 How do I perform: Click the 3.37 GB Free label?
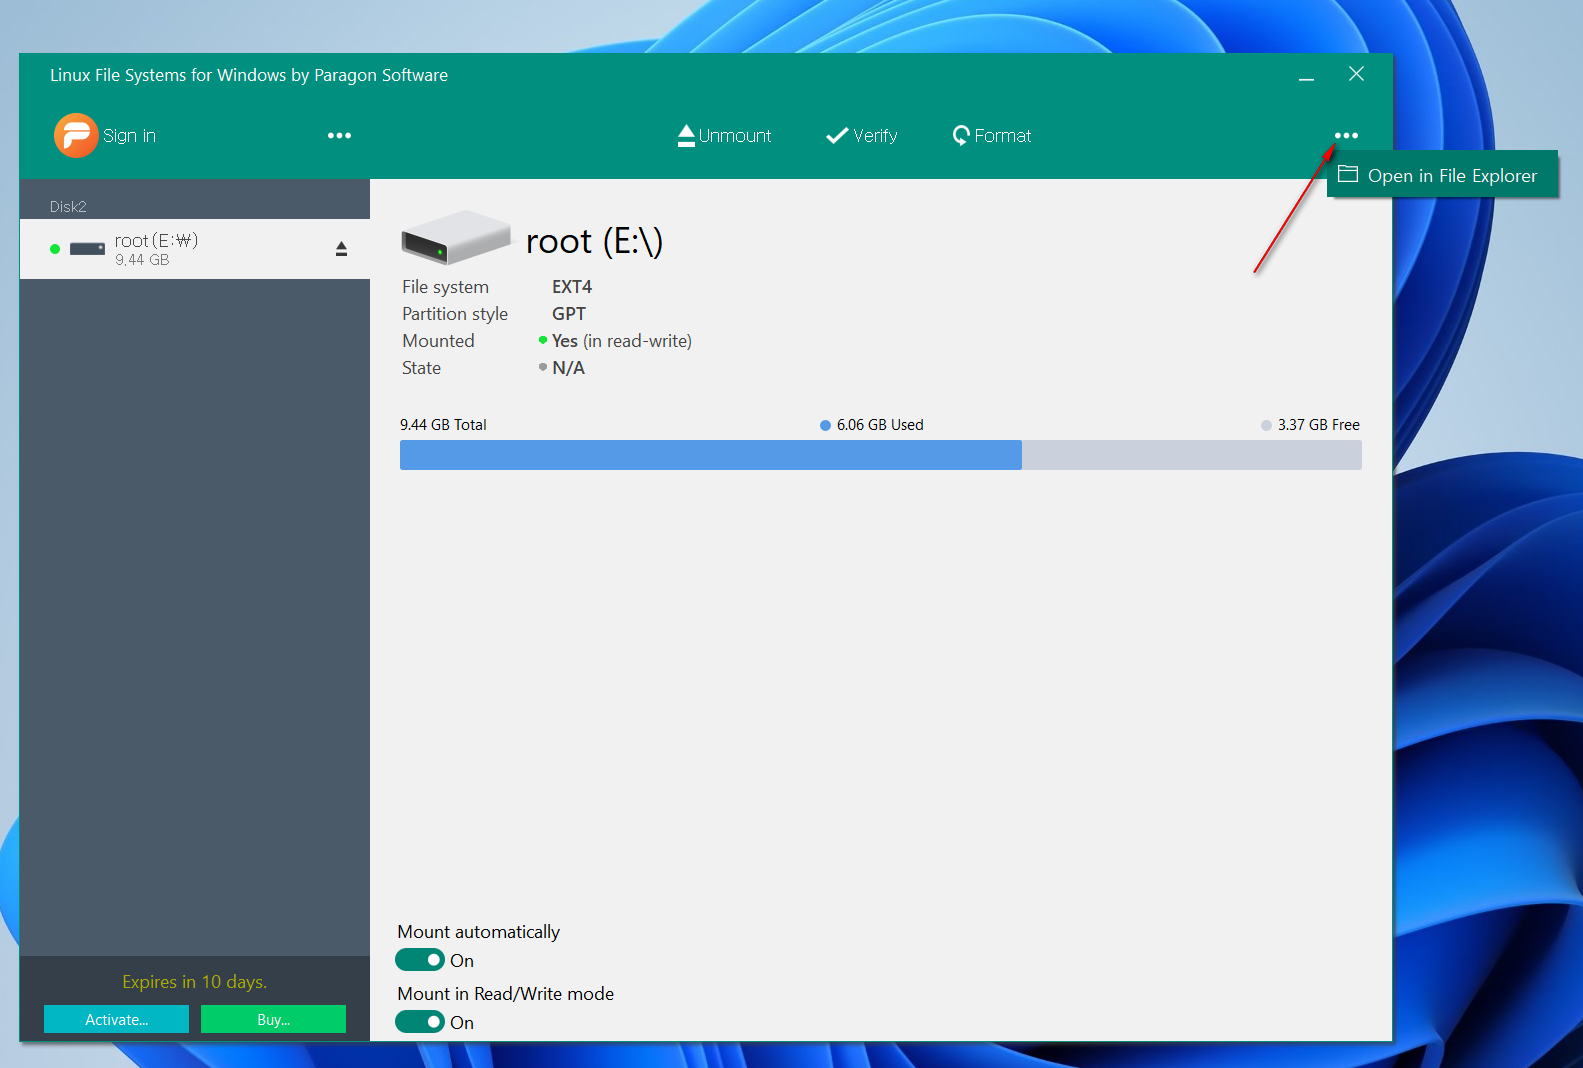1318,425
